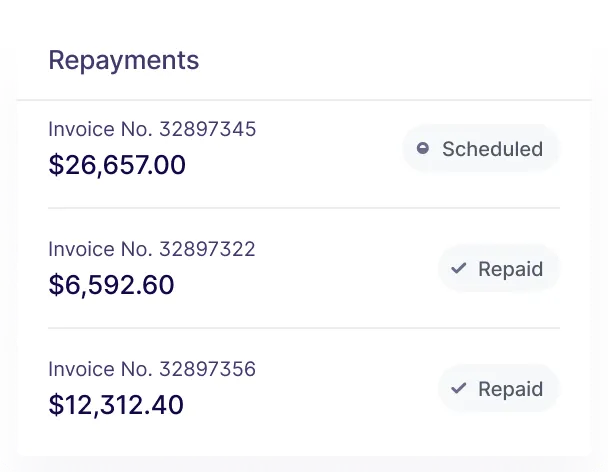Screen dimensions: 608x472
Task: Click the $26,657.00 repayment amount
Action: [x=117, y=165]
